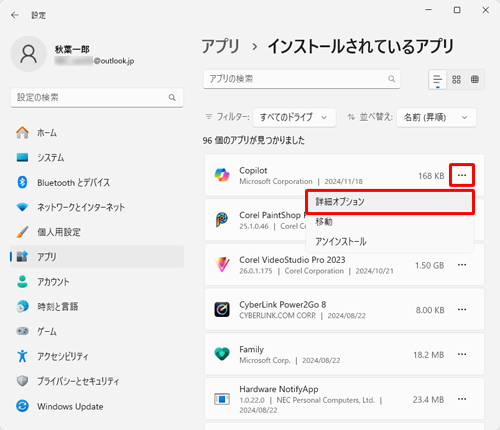This screenshot has height=430, width=500.
Task: Choose 詳細オプション from the context menu
Action: pos(390,202)
